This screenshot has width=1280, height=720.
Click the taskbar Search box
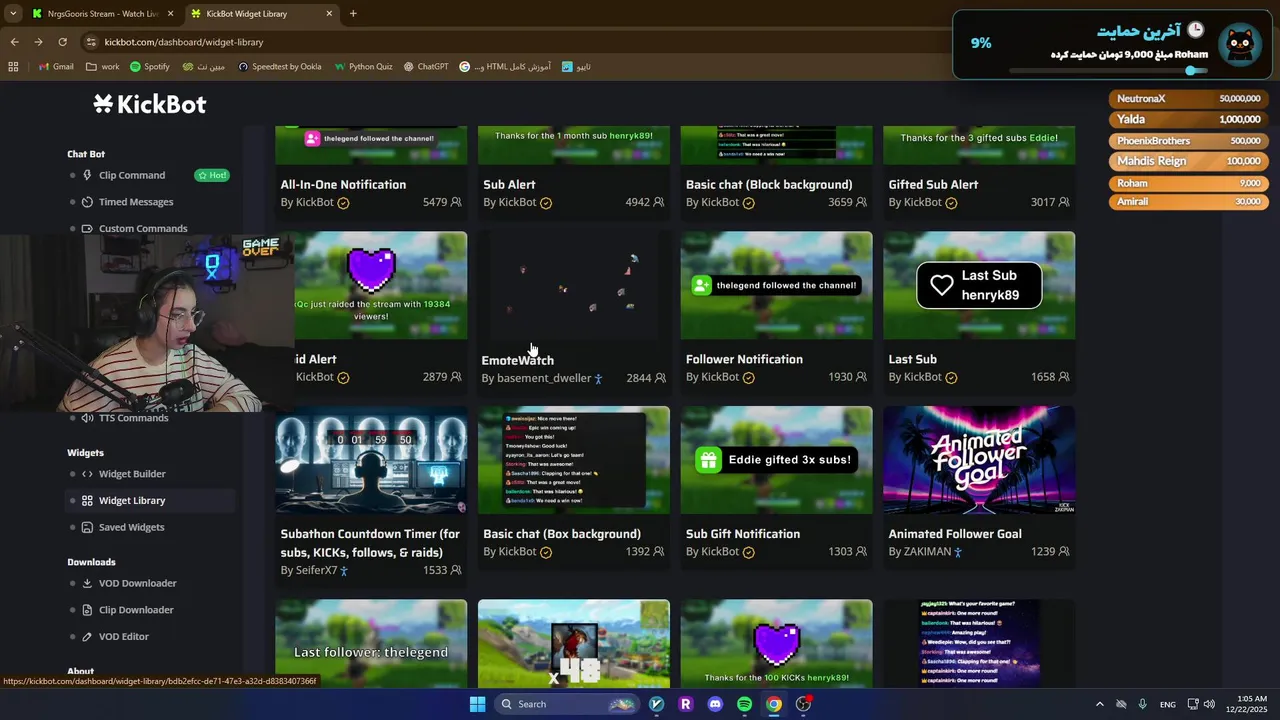coord(568,704)
